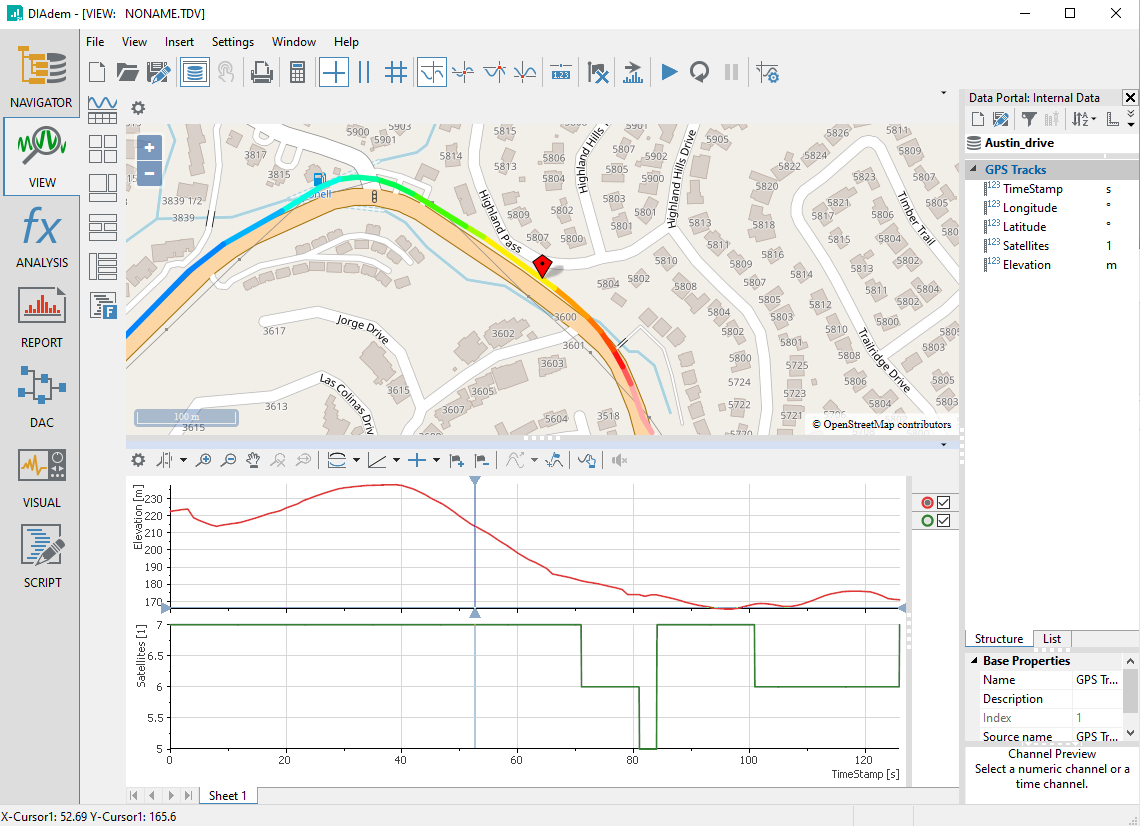The image size is (1140, 826).
Task: Open the REPORT panel
Action: coord(41,317)
